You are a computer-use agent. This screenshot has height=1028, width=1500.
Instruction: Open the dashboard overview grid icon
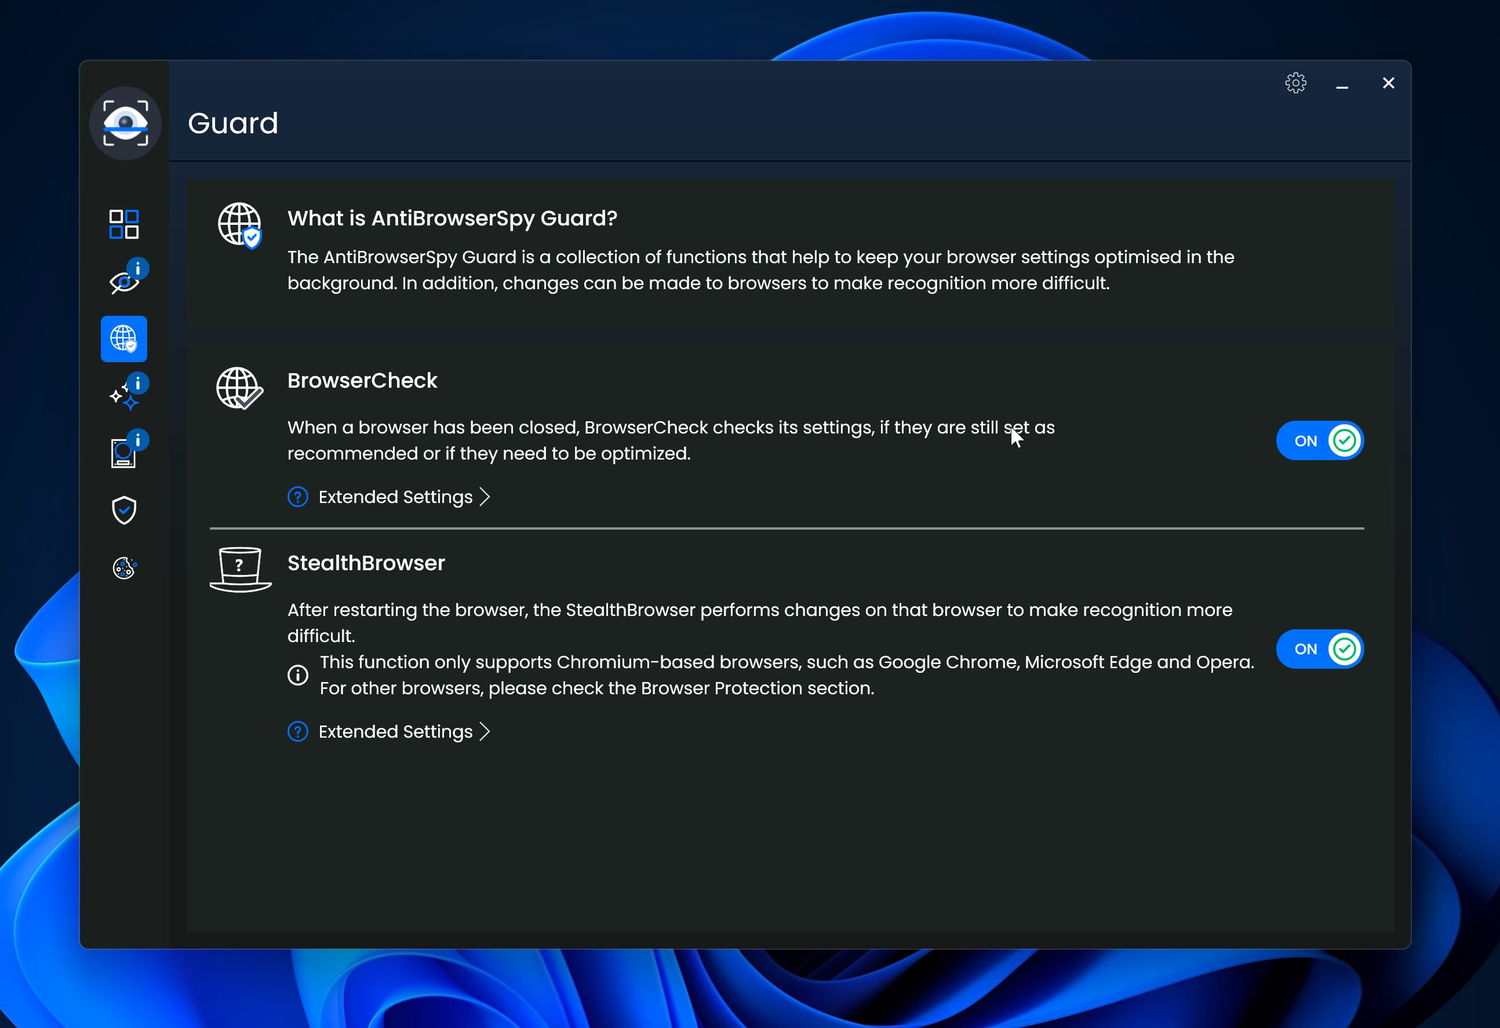[x=124, y=224]
